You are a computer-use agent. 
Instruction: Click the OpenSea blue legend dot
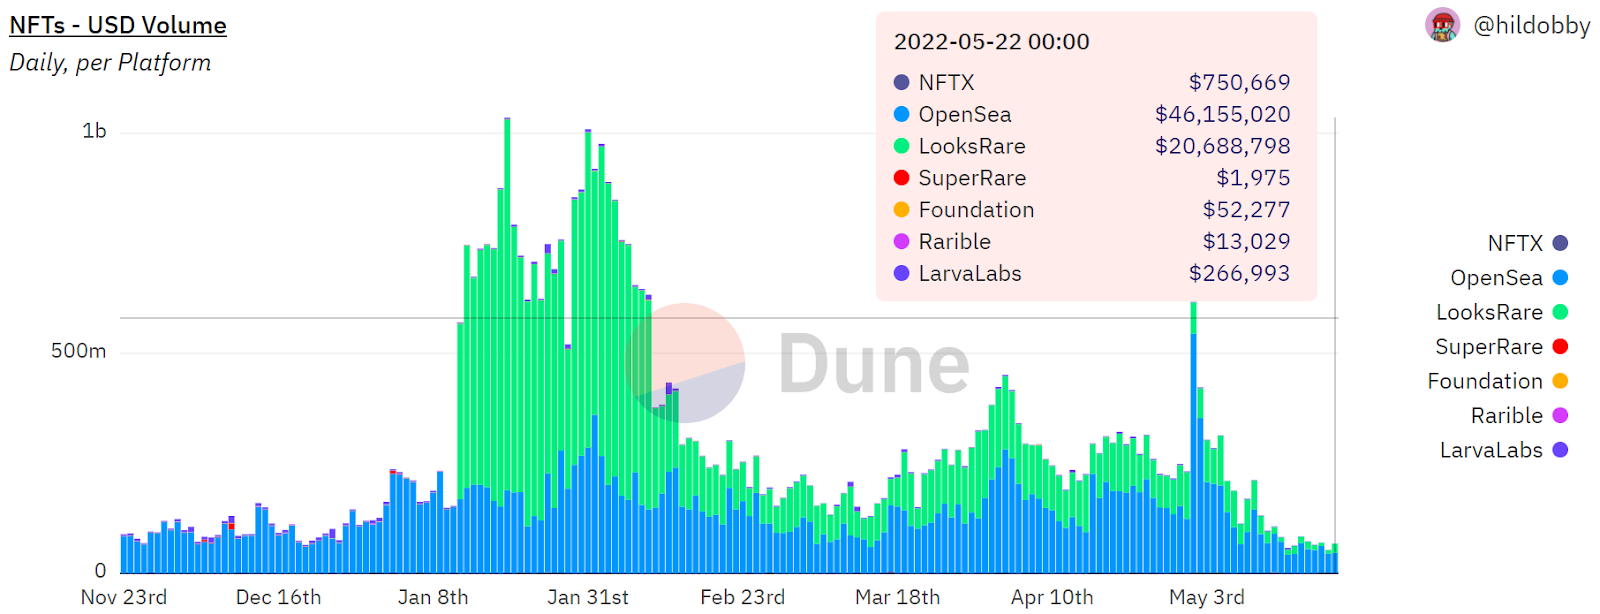click(1560, 278)
